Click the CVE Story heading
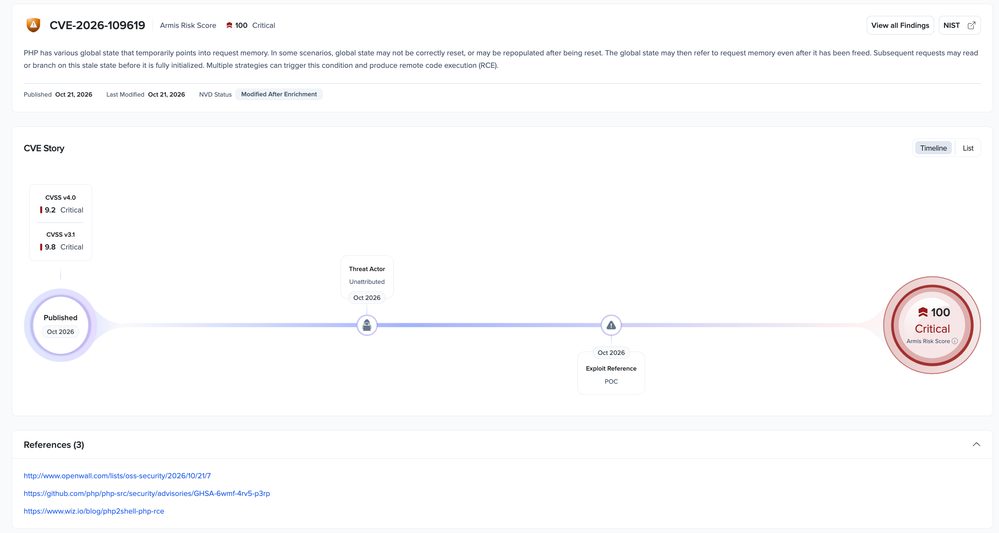 (44, 148)
